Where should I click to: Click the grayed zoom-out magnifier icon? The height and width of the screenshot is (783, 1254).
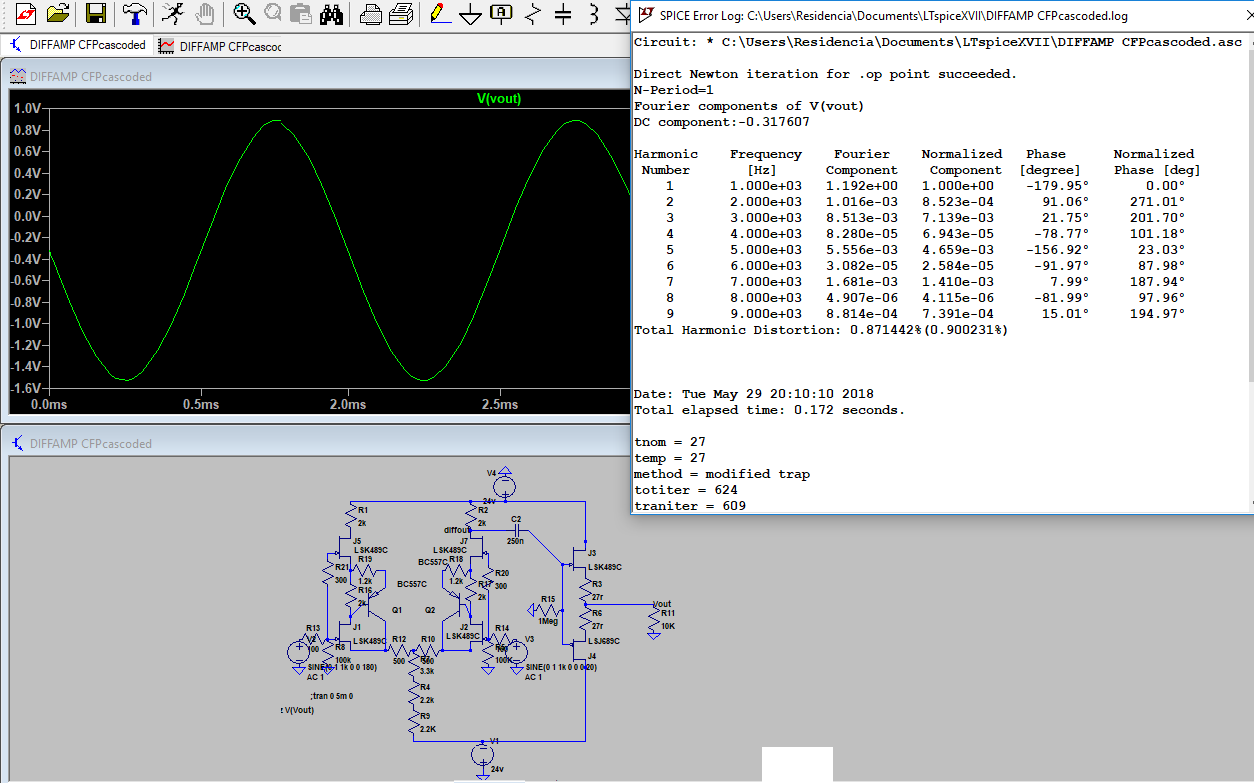(272, 14)
